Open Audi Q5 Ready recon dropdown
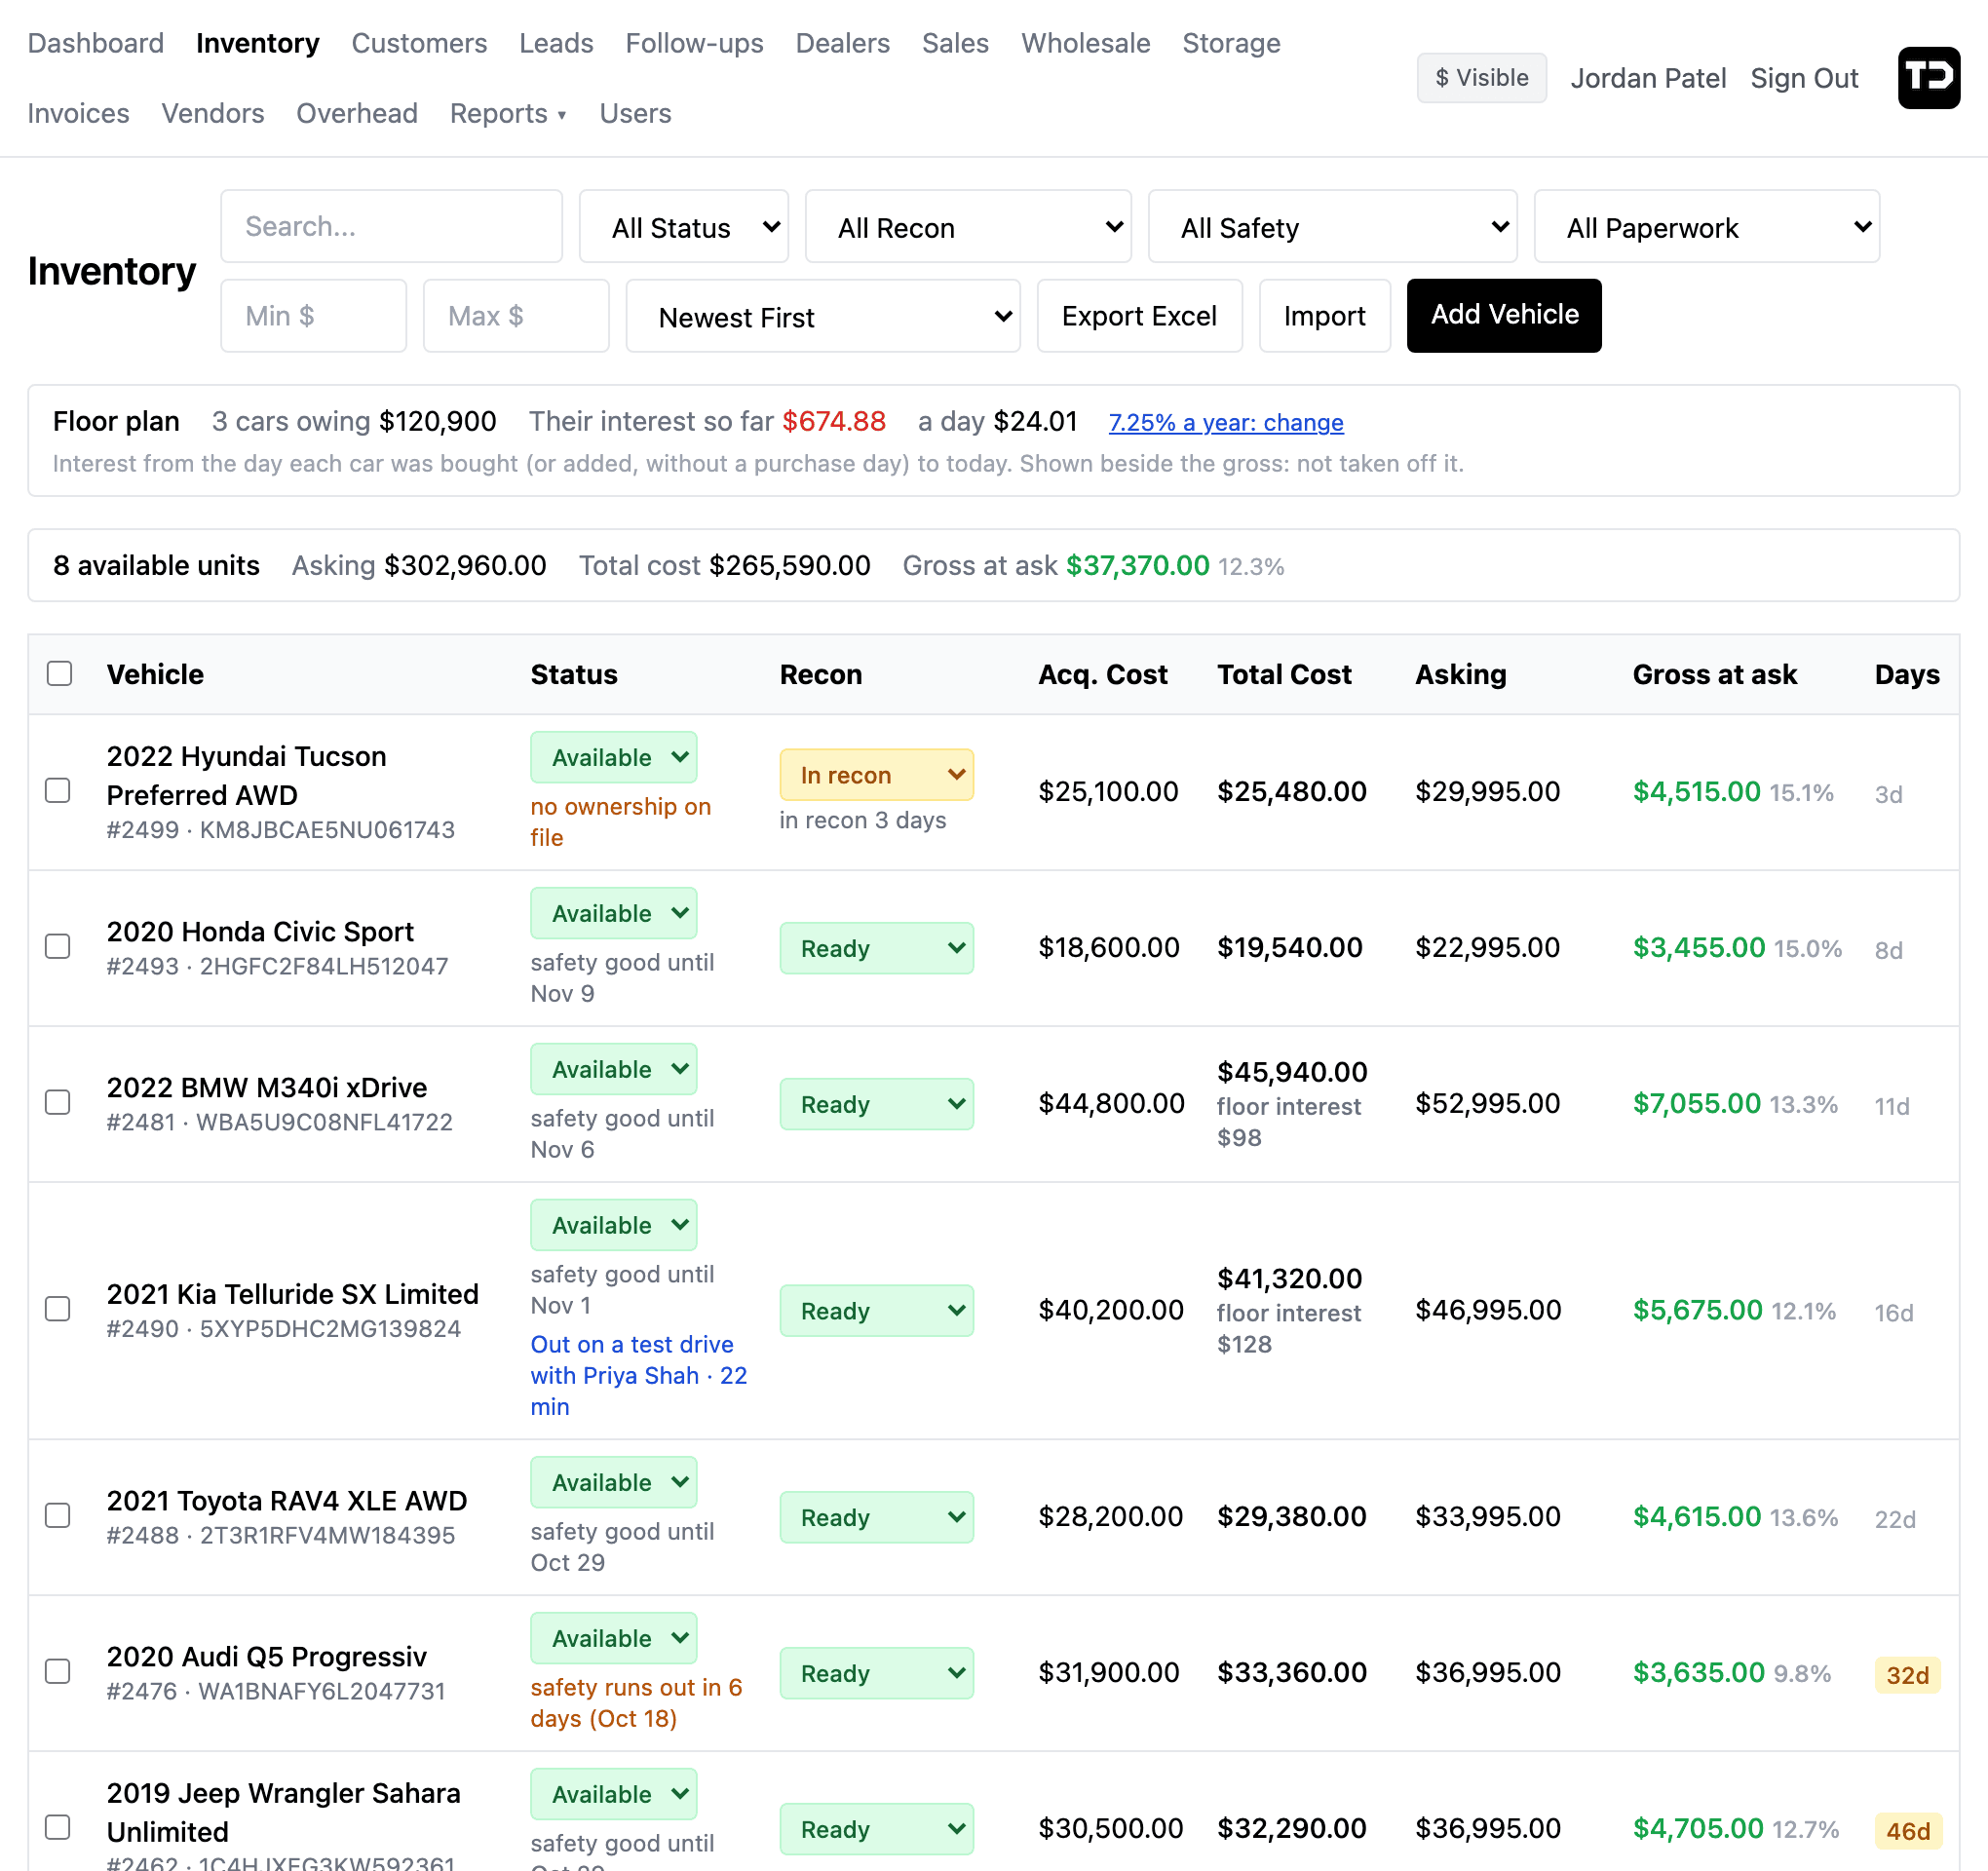 [x=877, y=1673]
